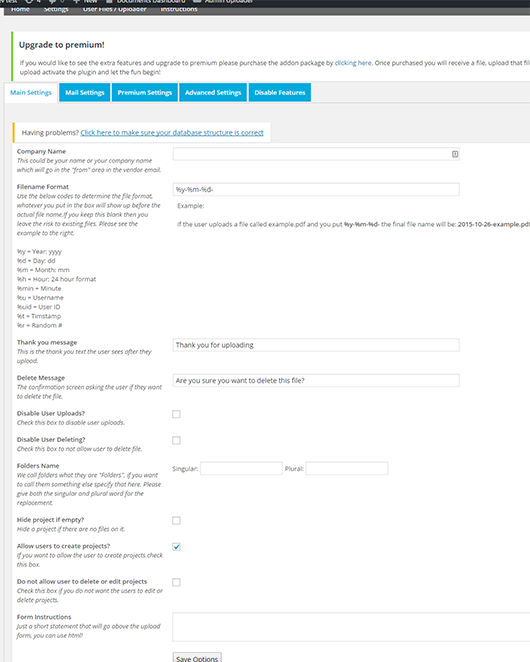The width and height of the screenshot is (530, 662).
Task: Go to the Disable Features tab
Action: tap(280, 92)
